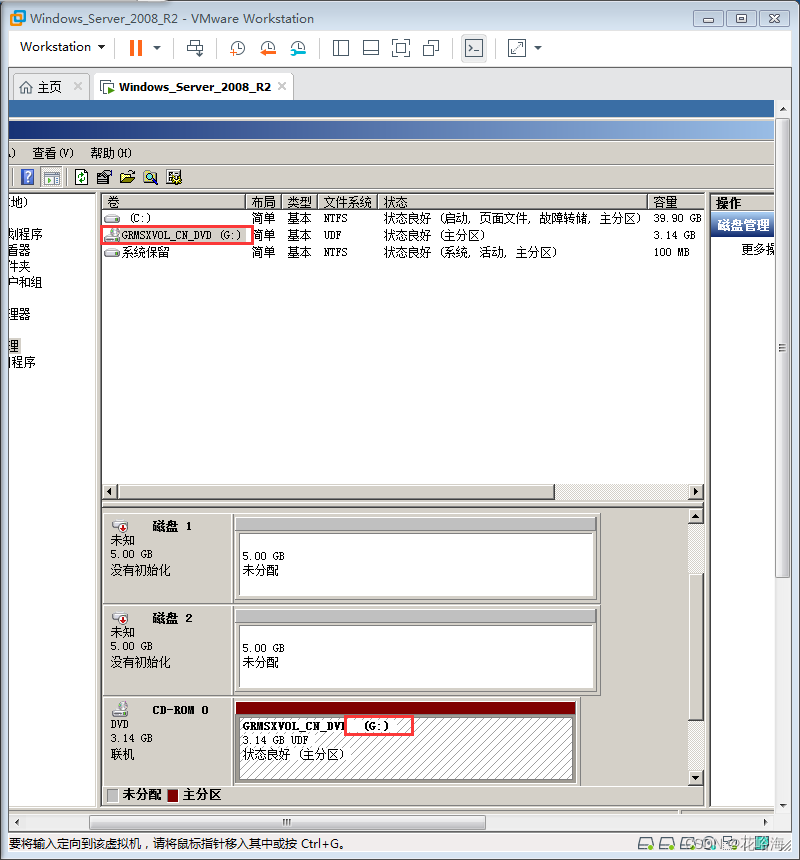Sort by the 布局 column header
800x860 pixels.
tap(263, 202)
